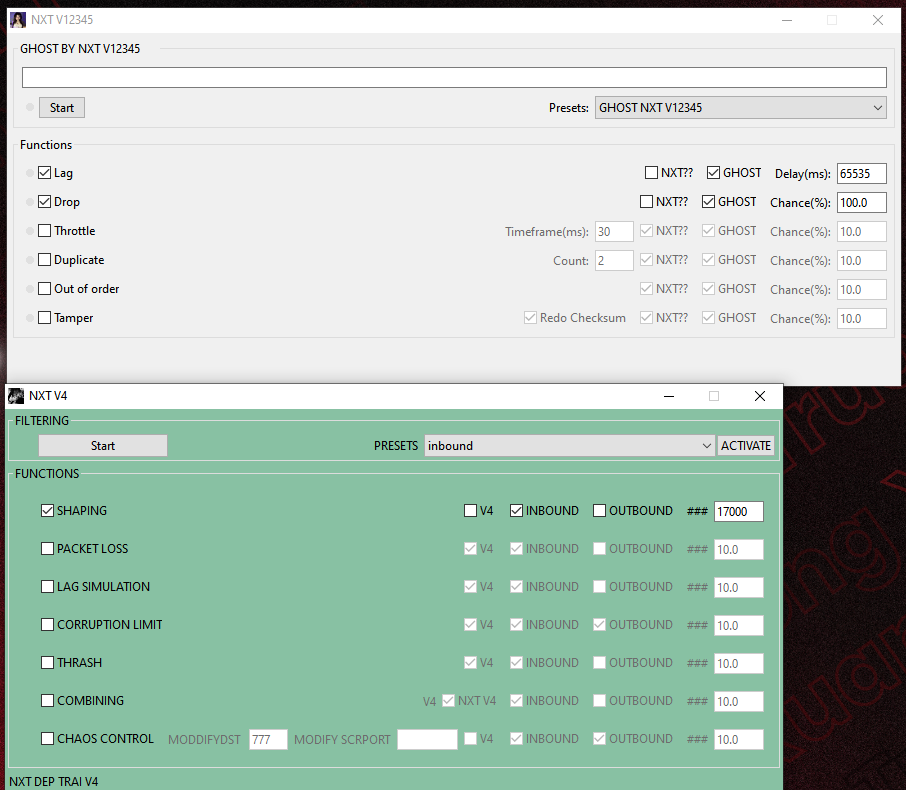Enable the LAG SIMULATION checkbox

(47, 587)
